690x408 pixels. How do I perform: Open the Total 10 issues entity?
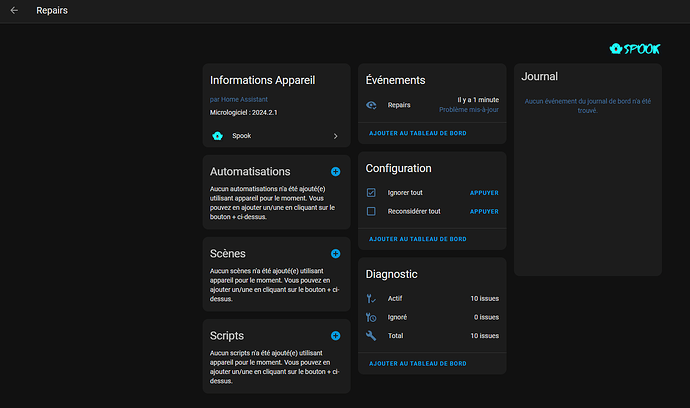[x=432, y=335]
